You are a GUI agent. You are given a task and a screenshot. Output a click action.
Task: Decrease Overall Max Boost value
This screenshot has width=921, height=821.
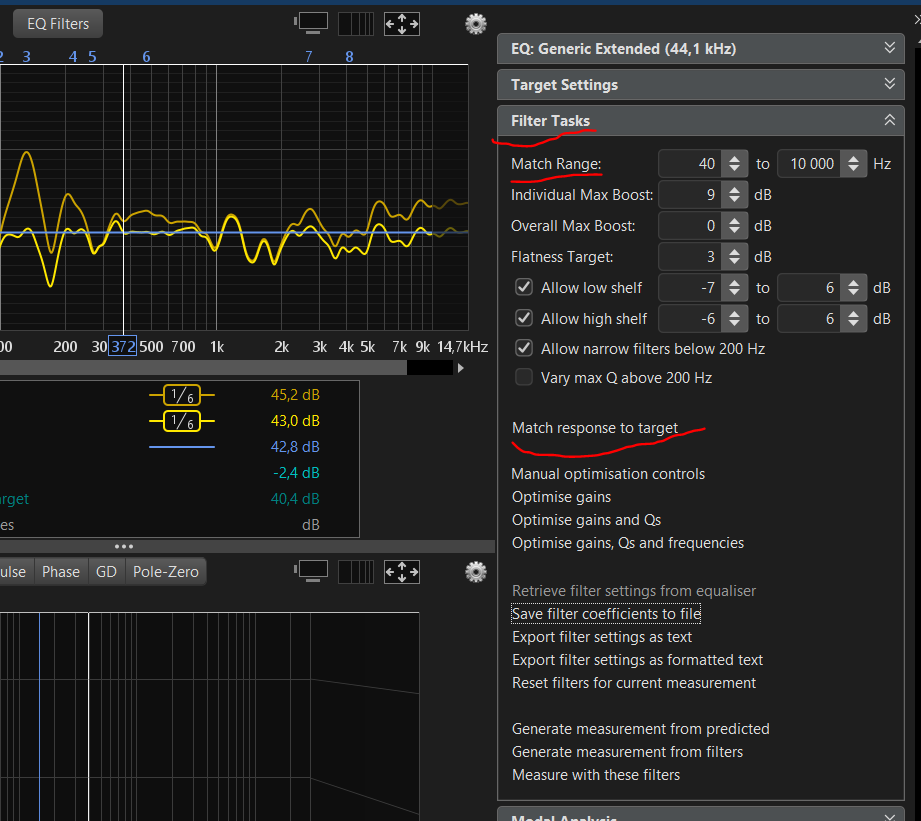tap(734, 231)
